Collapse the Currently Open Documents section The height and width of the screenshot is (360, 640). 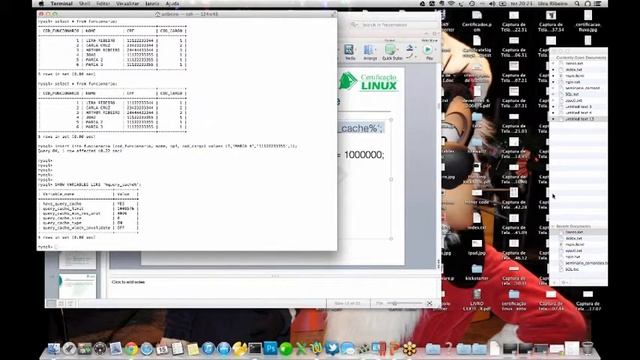[x=553, y=58]
